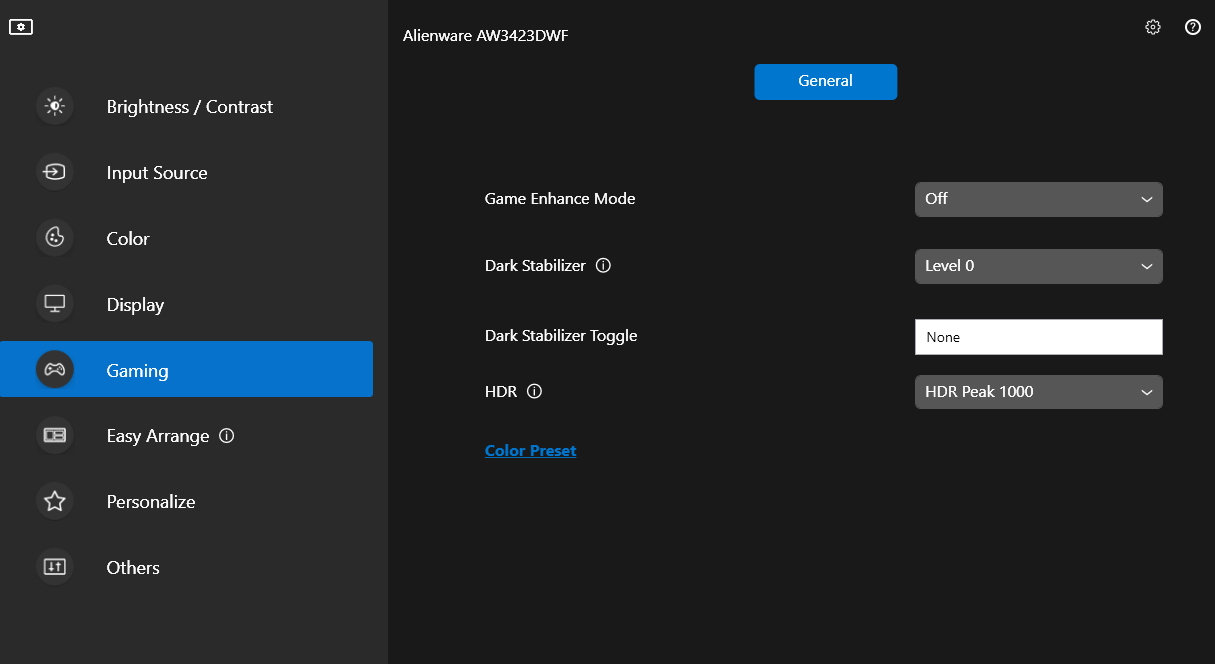Viewport: 1215px width, 664px height.
Task: Switch to the Display section
Action: (x=186, y=304)
